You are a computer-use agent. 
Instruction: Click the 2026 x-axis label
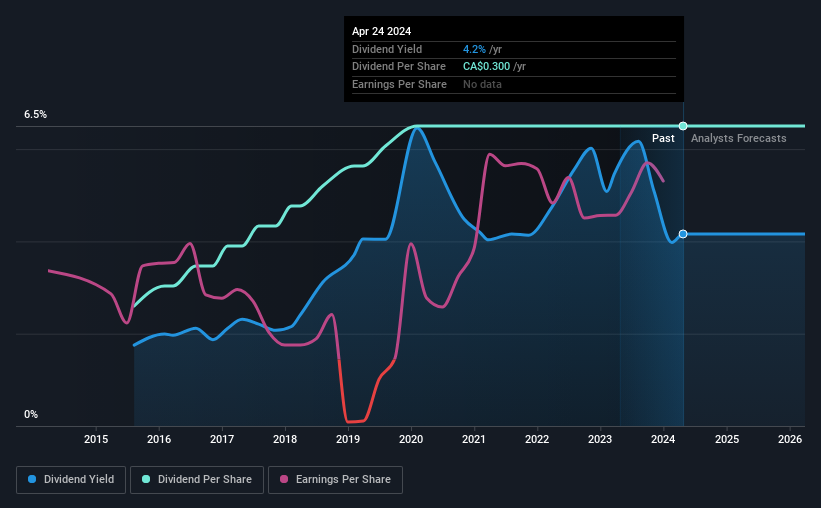[x=790, y=439]
